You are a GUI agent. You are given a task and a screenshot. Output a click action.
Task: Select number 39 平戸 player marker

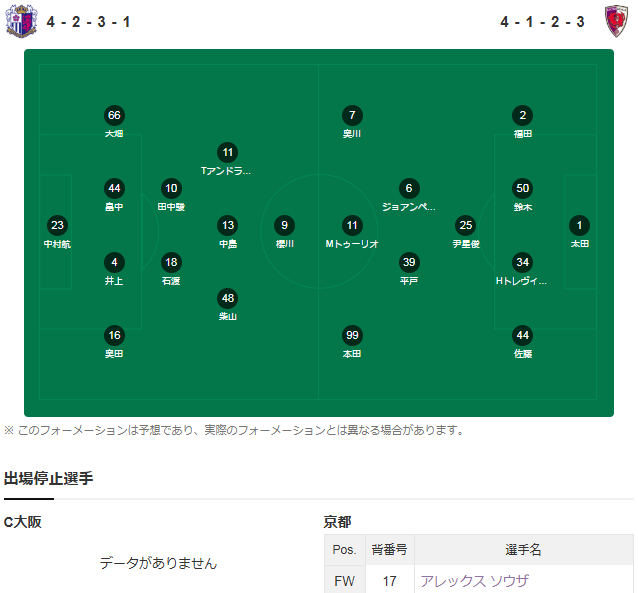[408, 262]
